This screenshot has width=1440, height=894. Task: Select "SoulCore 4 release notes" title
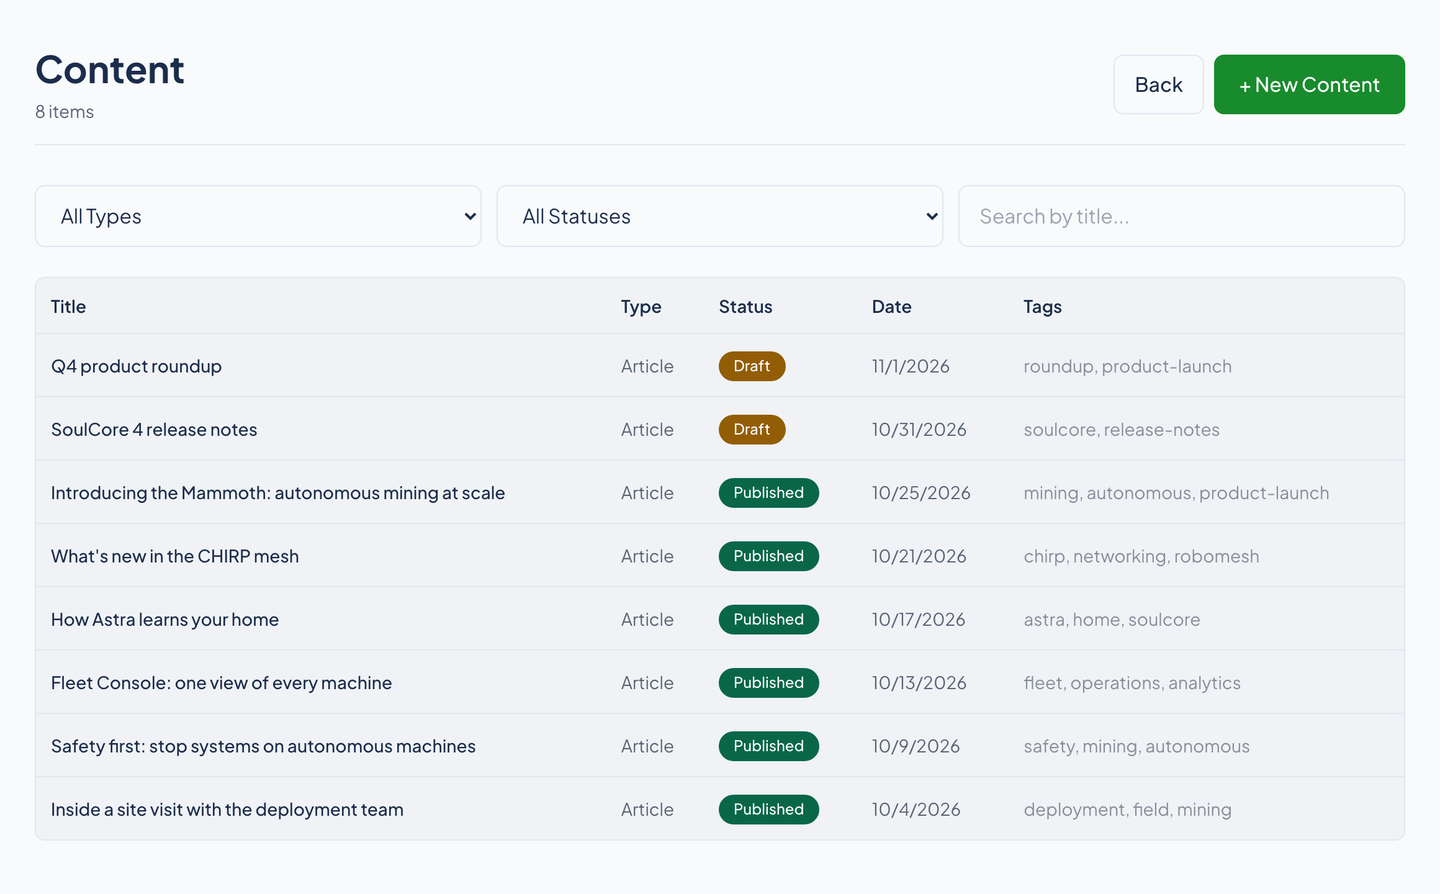tap(154, 429)
